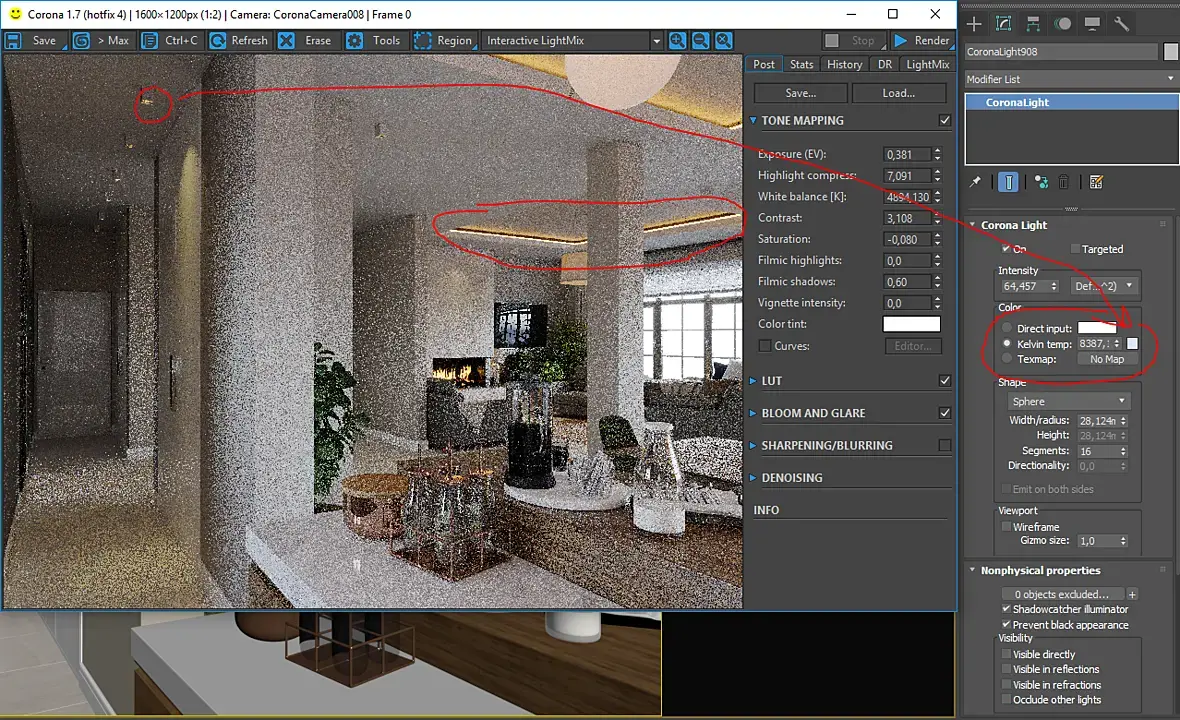Click the Curves Editor button
The image size is (1180, 720).
coord(913,346)
